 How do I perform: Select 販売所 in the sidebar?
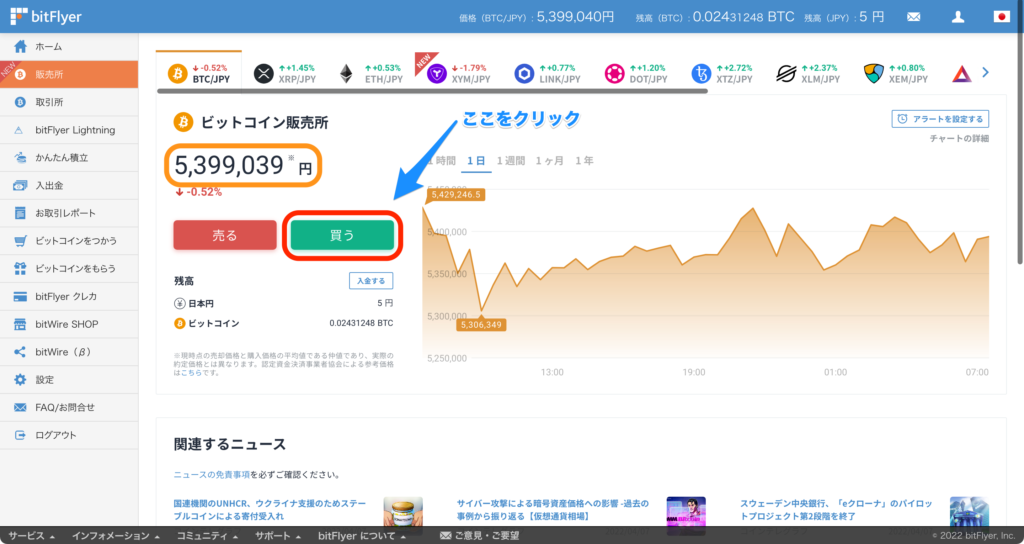point(69,74)
